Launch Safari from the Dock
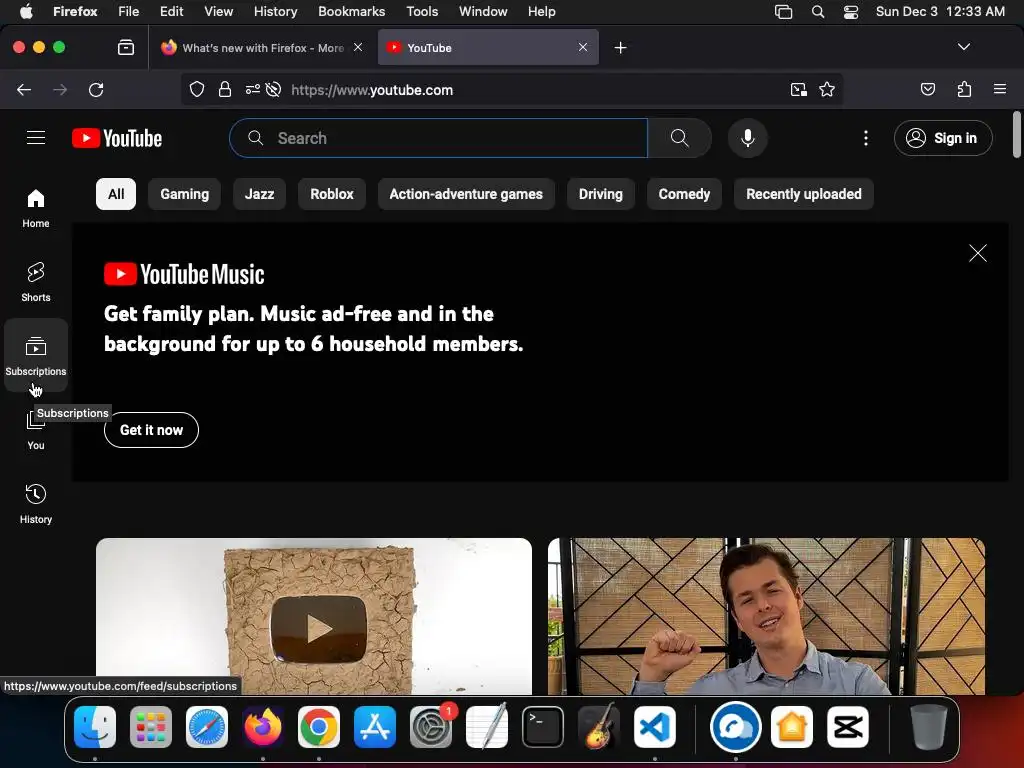1024x768 pixels. (207, 727)
